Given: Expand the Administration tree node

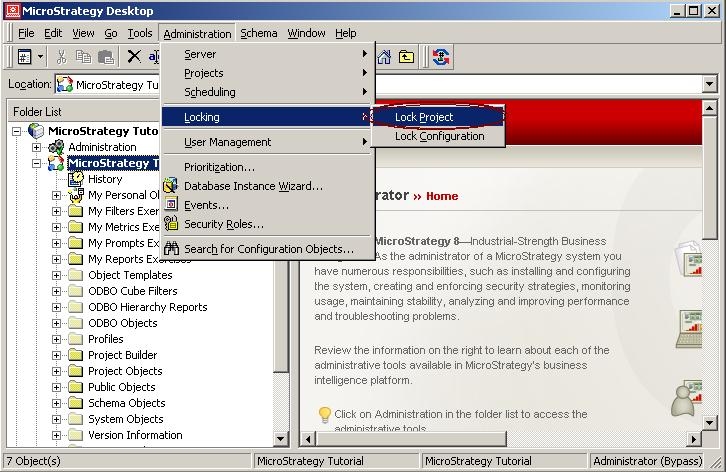Looking at the screenshot, I should (x=36, y=147).
